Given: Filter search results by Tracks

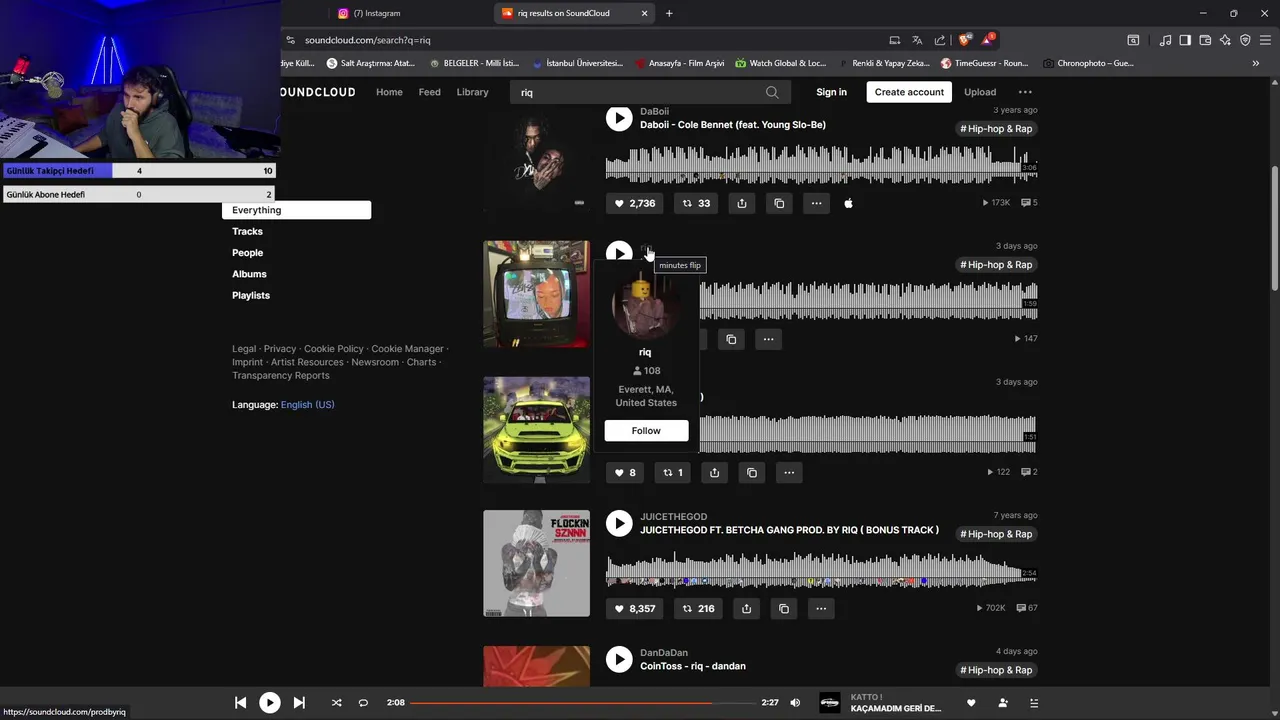Looking at the screenshot, I should click(x=247, y=231).
